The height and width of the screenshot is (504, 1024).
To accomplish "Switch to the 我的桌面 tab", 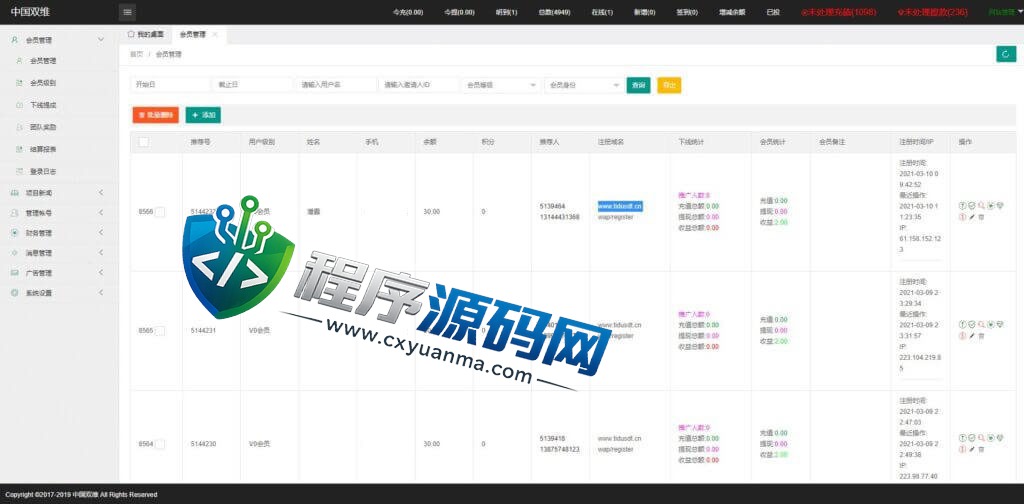I will tap(146, 35).
